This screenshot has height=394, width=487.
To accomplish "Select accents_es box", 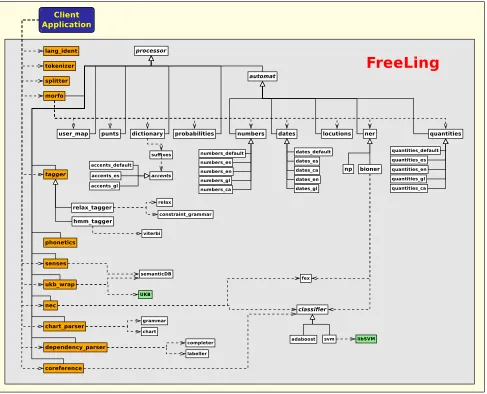I will coord(105,175).
